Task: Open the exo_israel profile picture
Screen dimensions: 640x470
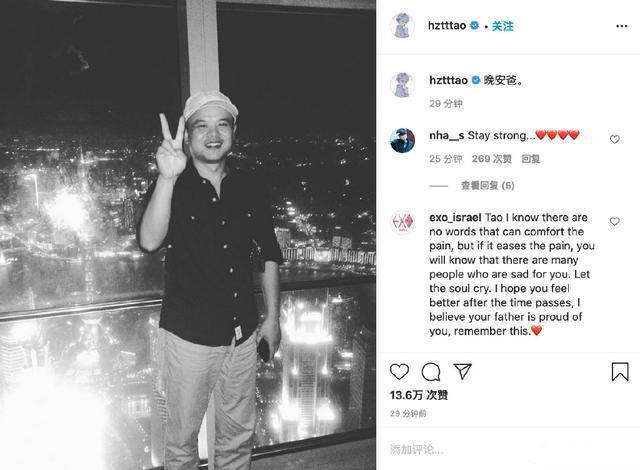Action: pyautogui.click(x=402, y=222)
